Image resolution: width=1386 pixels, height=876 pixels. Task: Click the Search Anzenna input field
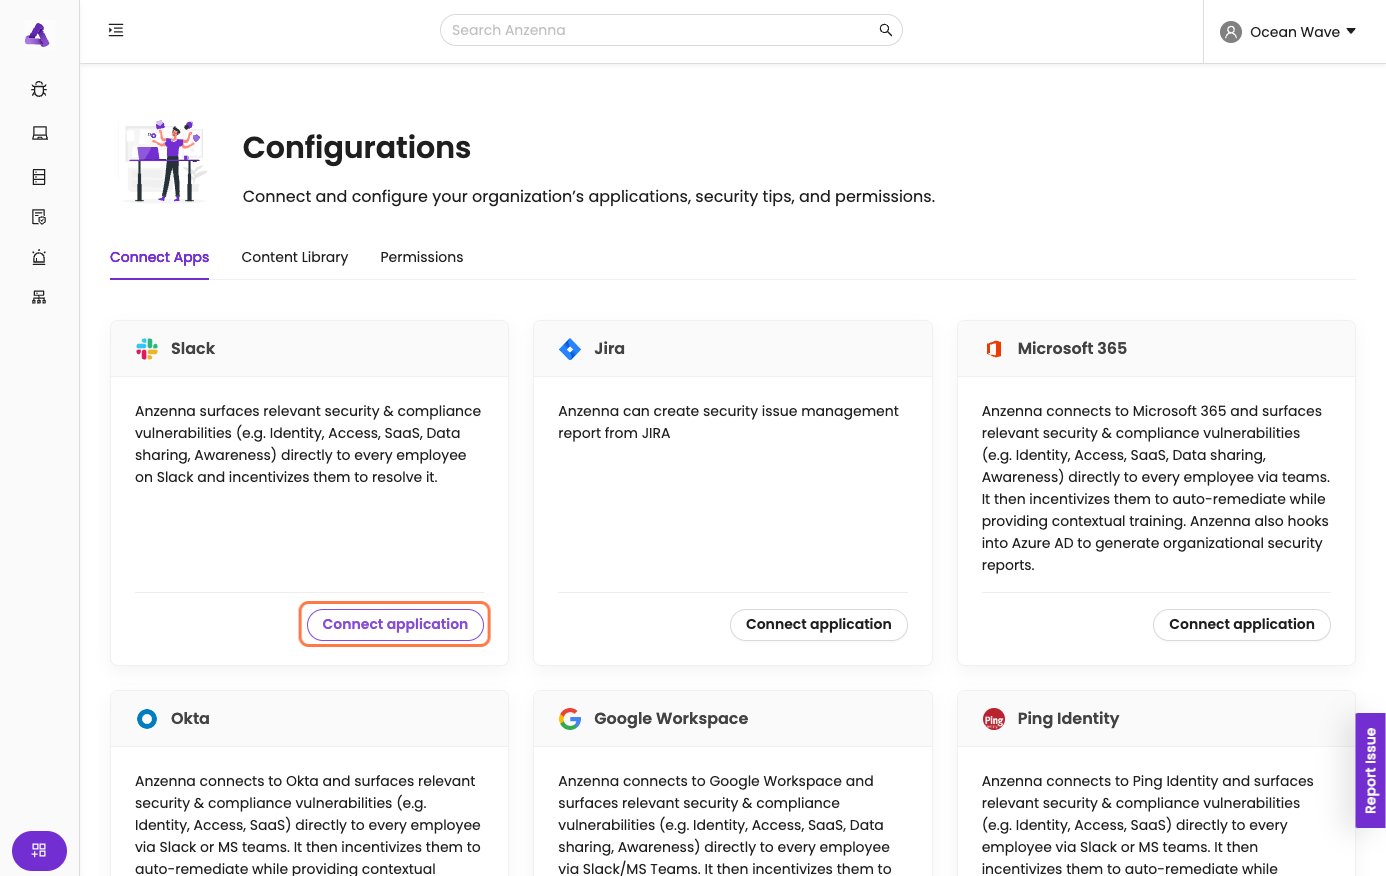click(660, 30)
